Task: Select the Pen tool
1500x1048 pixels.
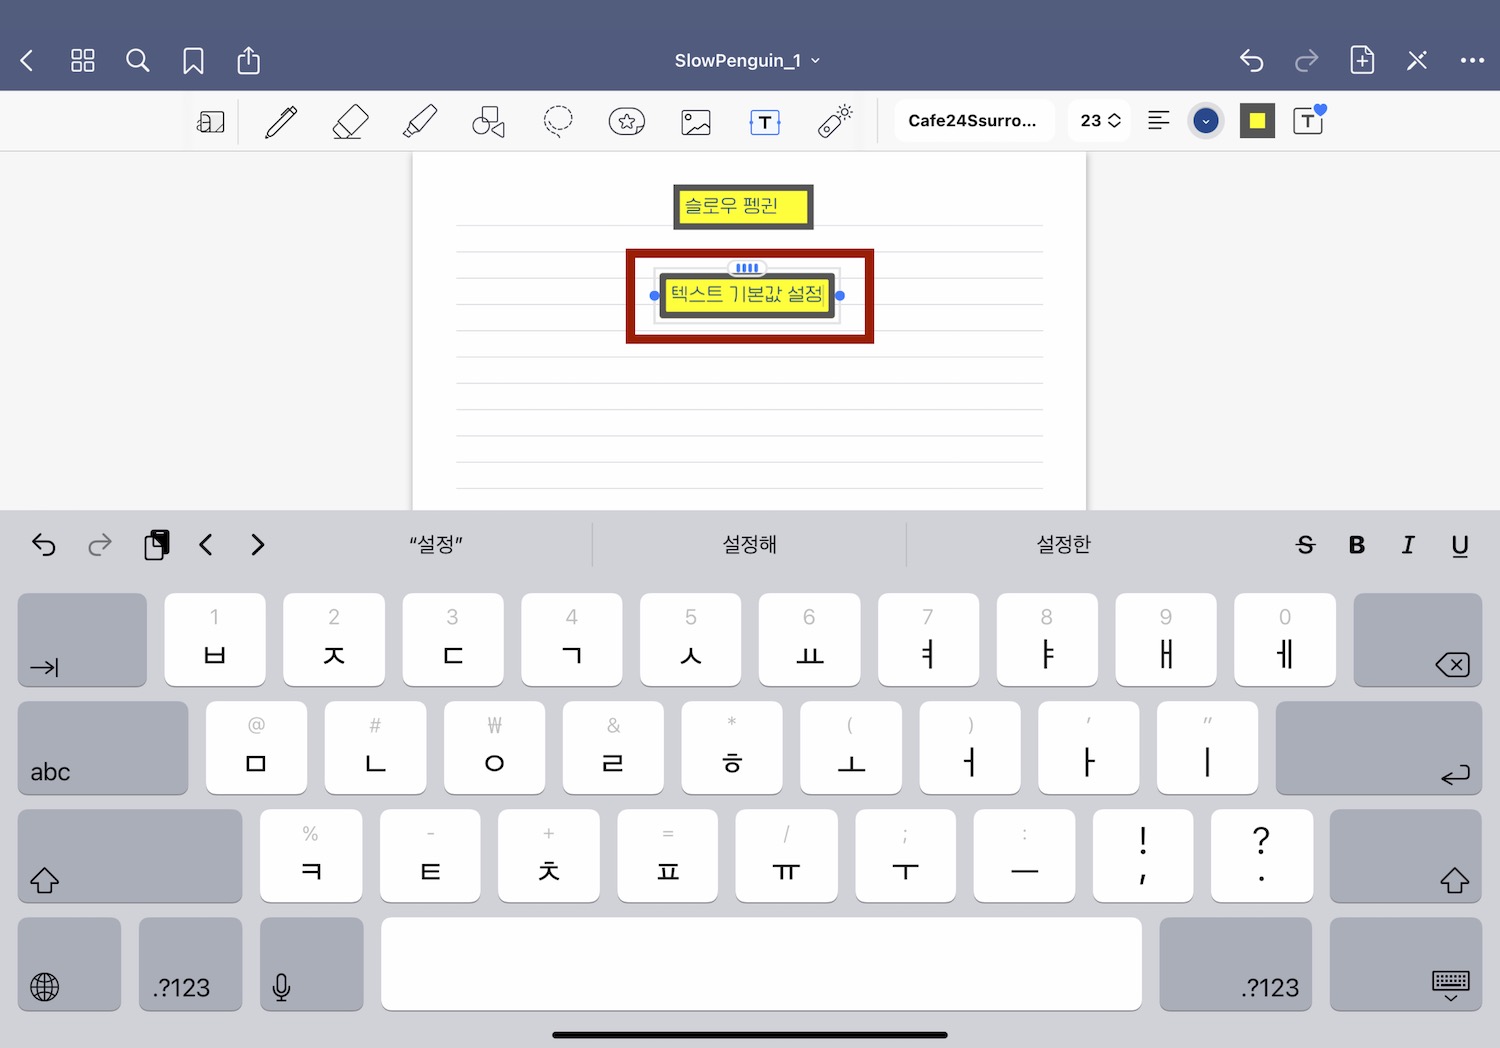Action: pyautogui.click(x=281, y=122)
